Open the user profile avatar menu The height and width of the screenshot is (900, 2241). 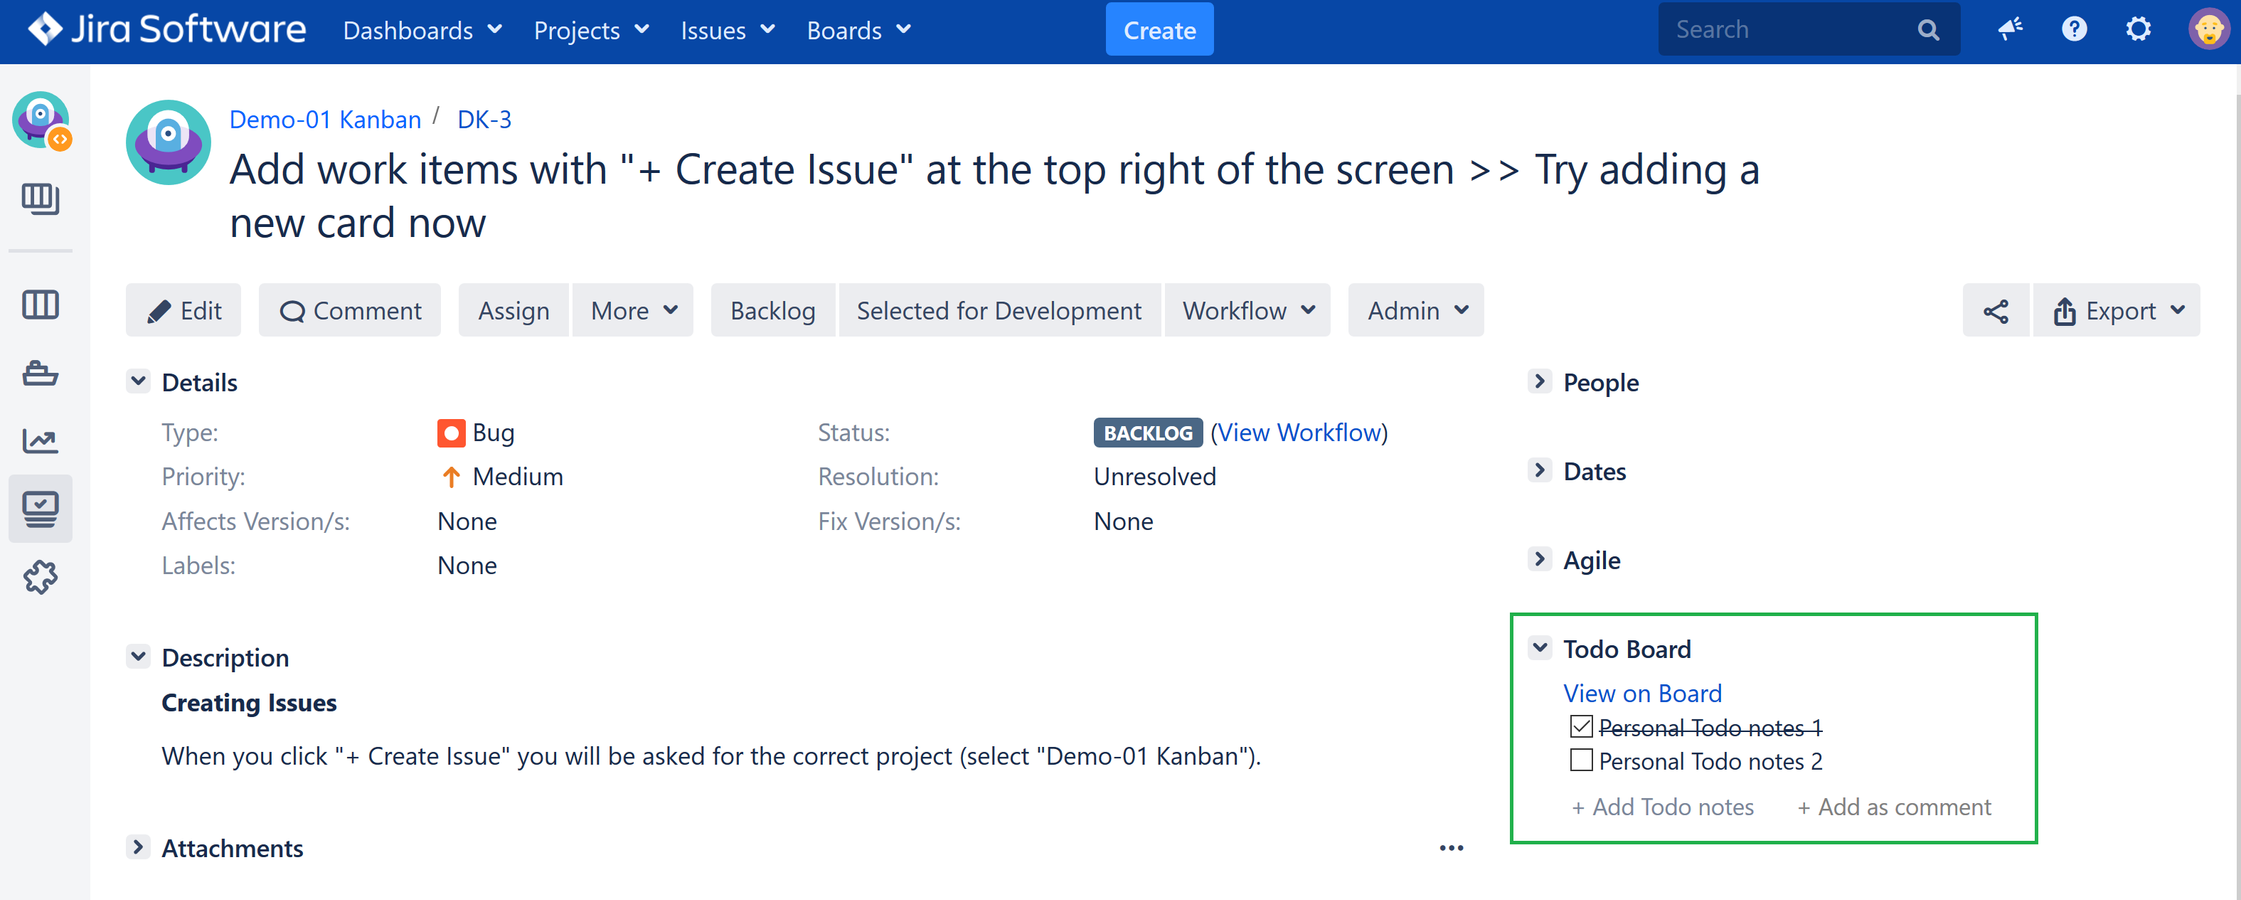point(2208,29)
